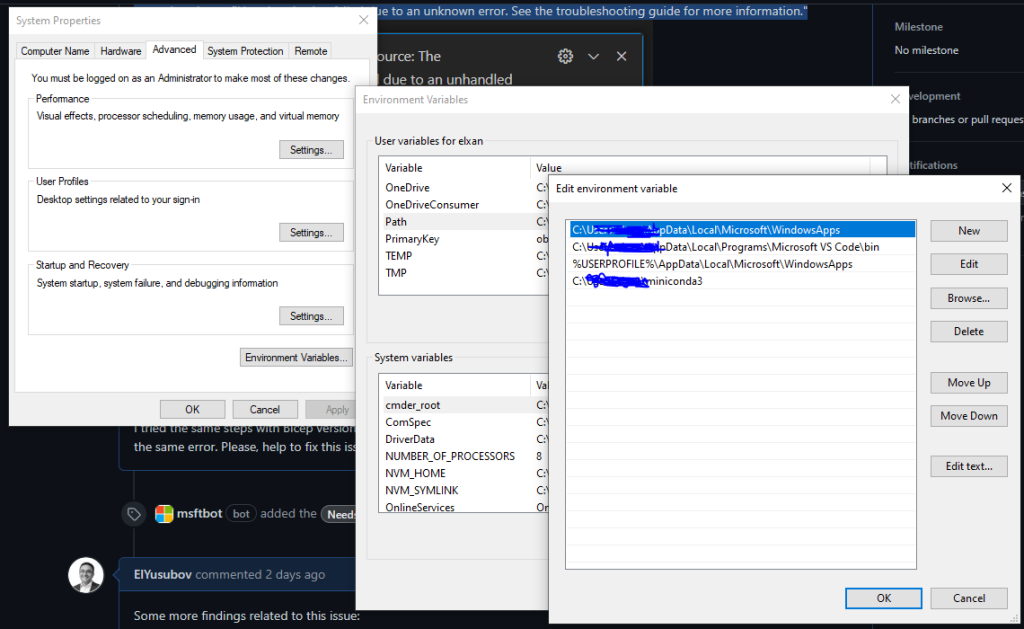Collapse notification using the chevron arrow
Screen dimensions: 1024x629
(x=593, y=57)
